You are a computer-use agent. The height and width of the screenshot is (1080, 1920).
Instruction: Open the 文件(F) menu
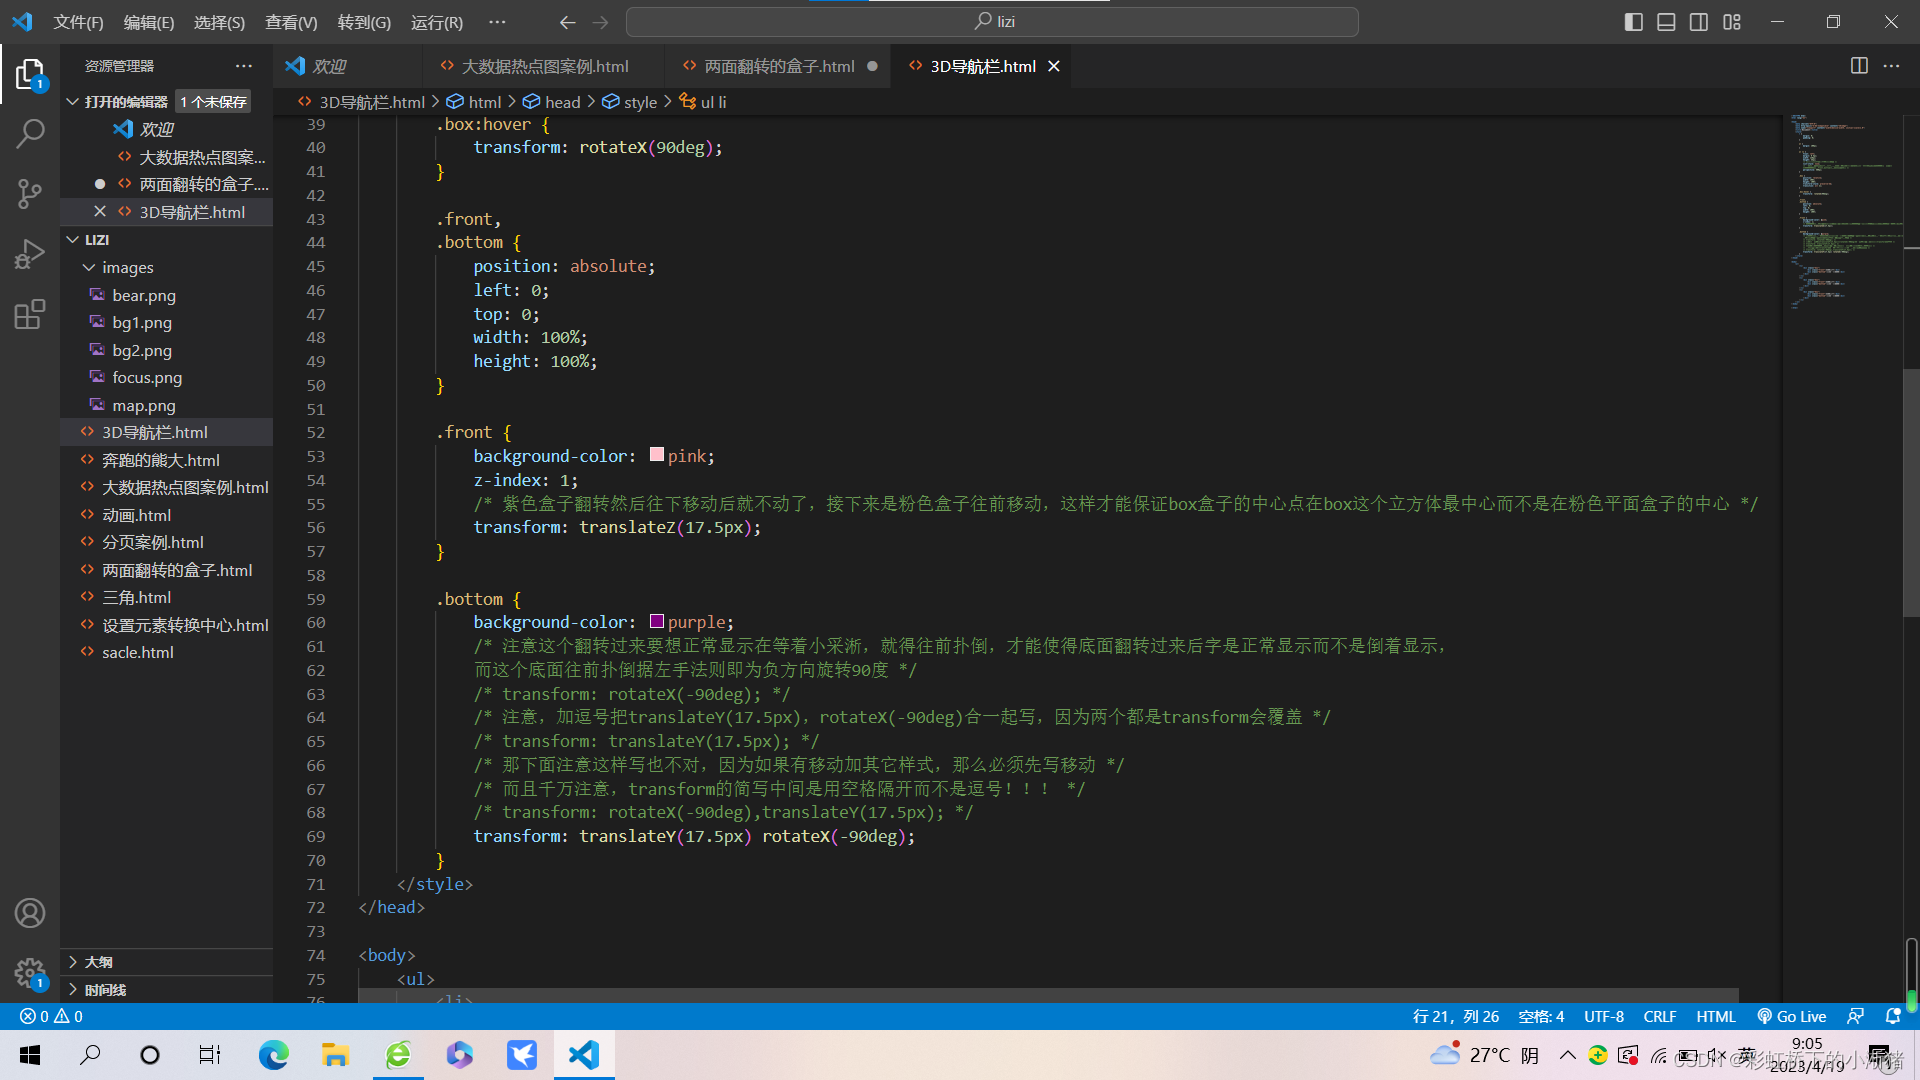point(75,20)
